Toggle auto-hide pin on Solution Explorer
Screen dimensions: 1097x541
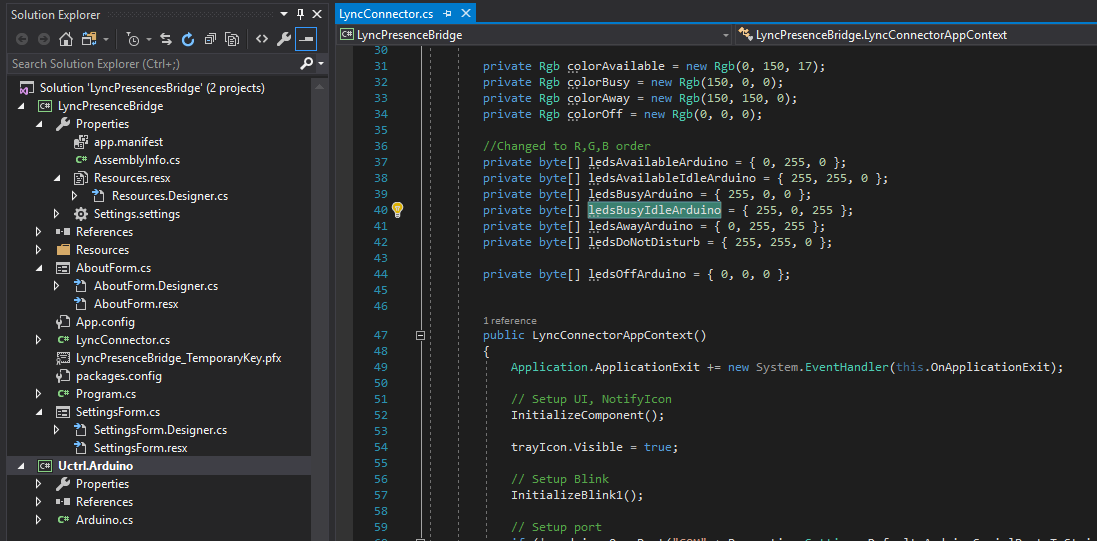300,14
